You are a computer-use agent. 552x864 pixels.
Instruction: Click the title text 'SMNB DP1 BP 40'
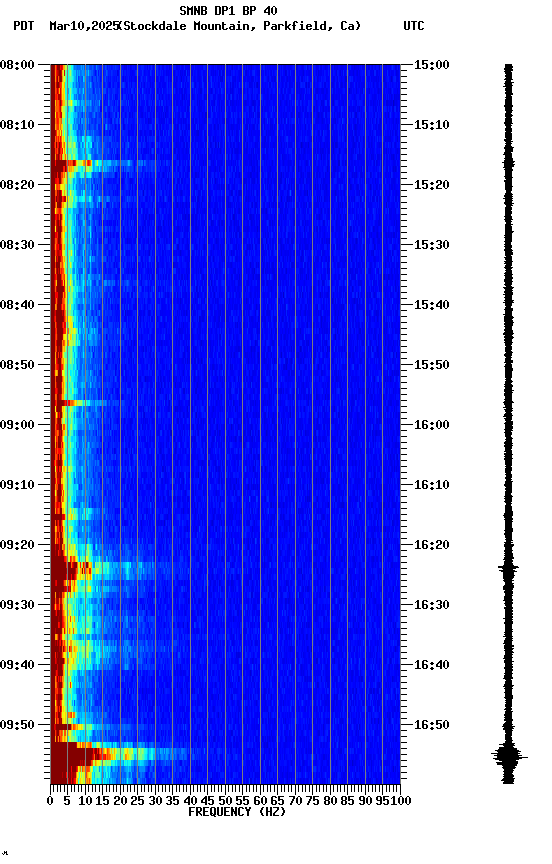point(228,10)
